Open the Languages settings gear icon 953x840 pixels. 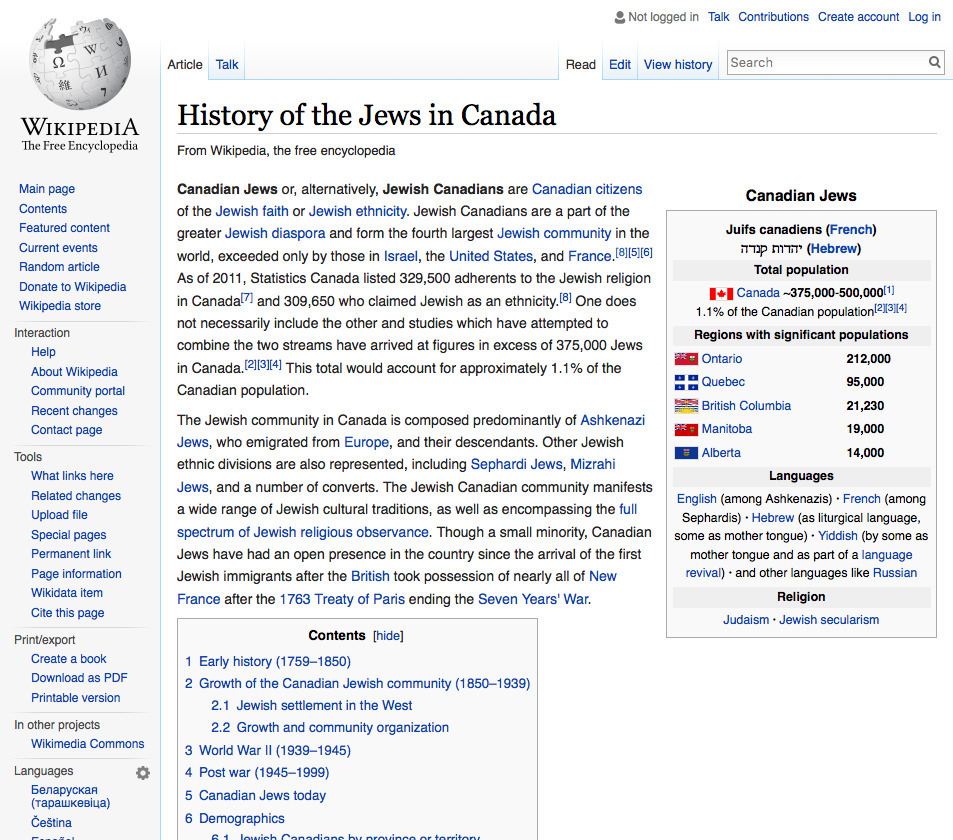(x=142, y=772)
